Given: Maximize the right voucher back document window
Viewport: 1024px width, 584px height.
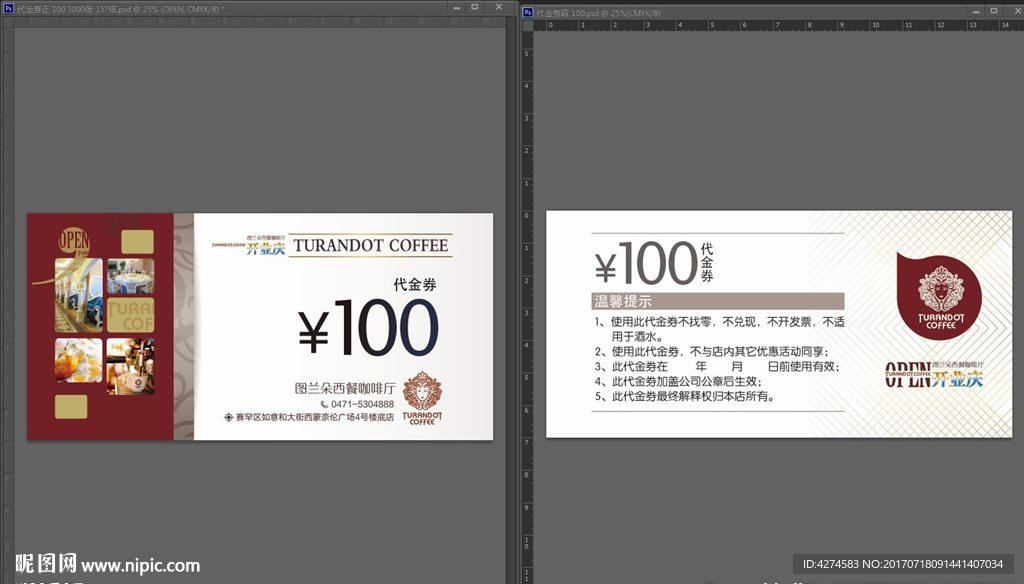Looking at the screenshot, I should pos(992,12).
